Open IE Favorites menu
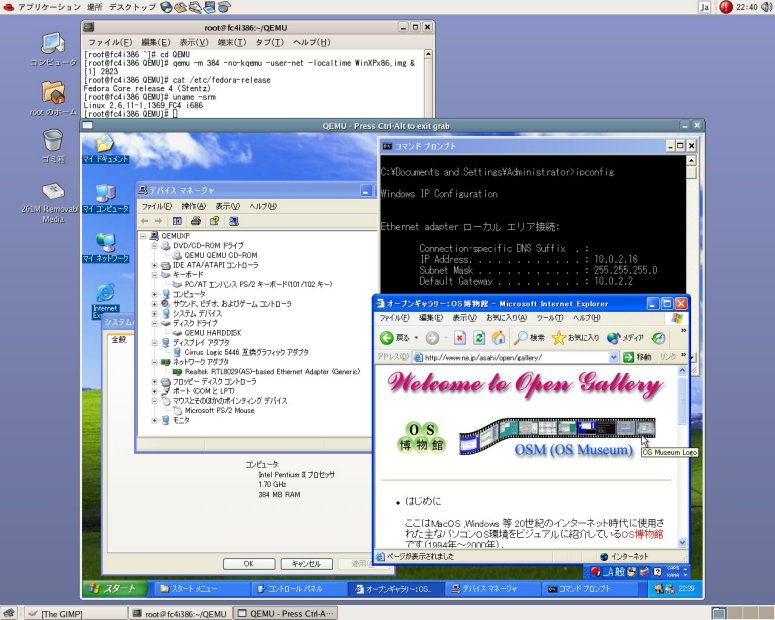This screenshot has width=775, height=620. pyautogui.click(x=506, y=317)
